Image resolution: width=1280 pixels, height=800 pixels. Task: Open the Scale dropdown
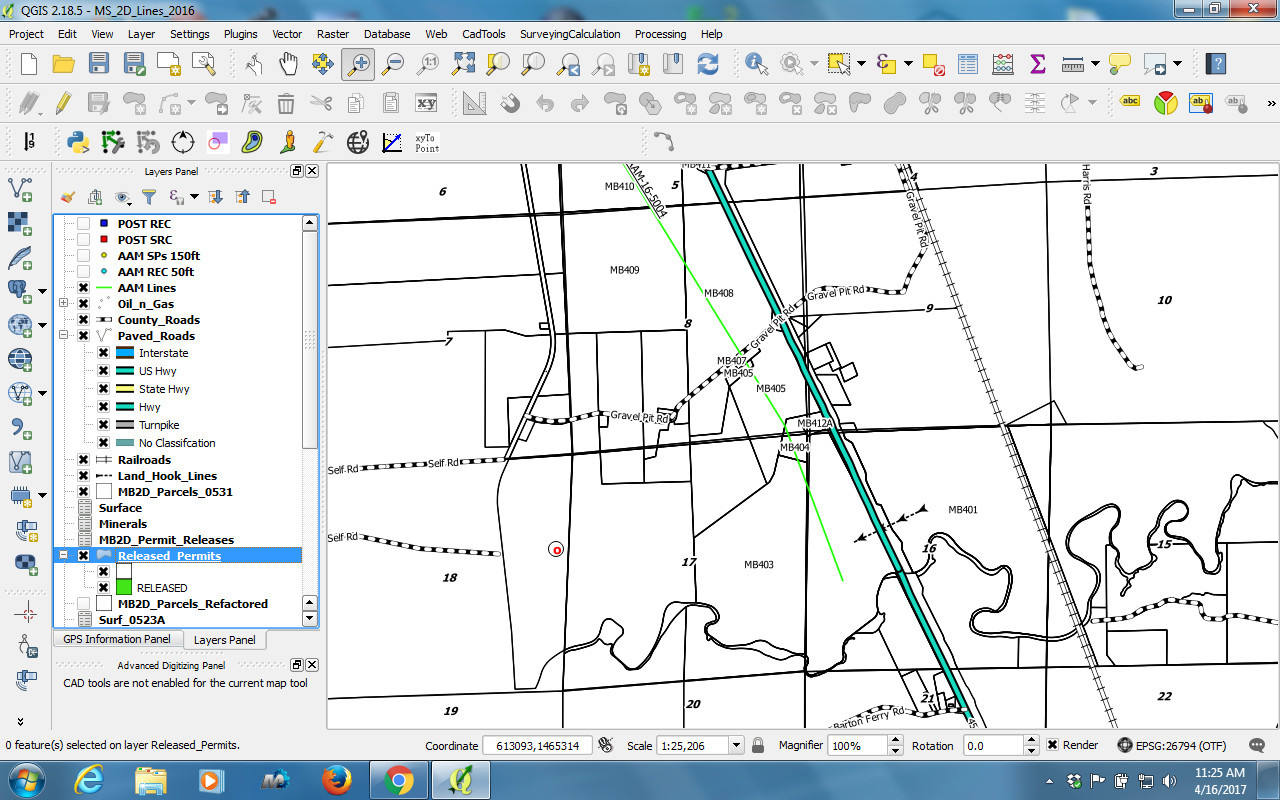click(736, 745)
